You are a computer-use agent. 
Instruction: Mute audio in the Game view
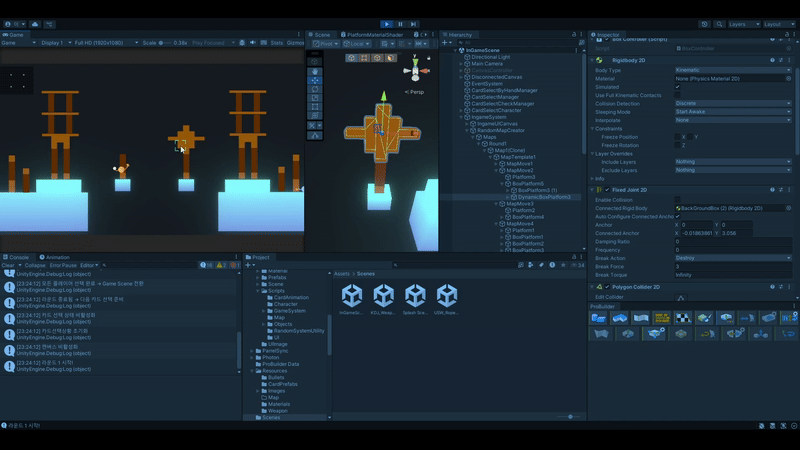pos(253,43)
